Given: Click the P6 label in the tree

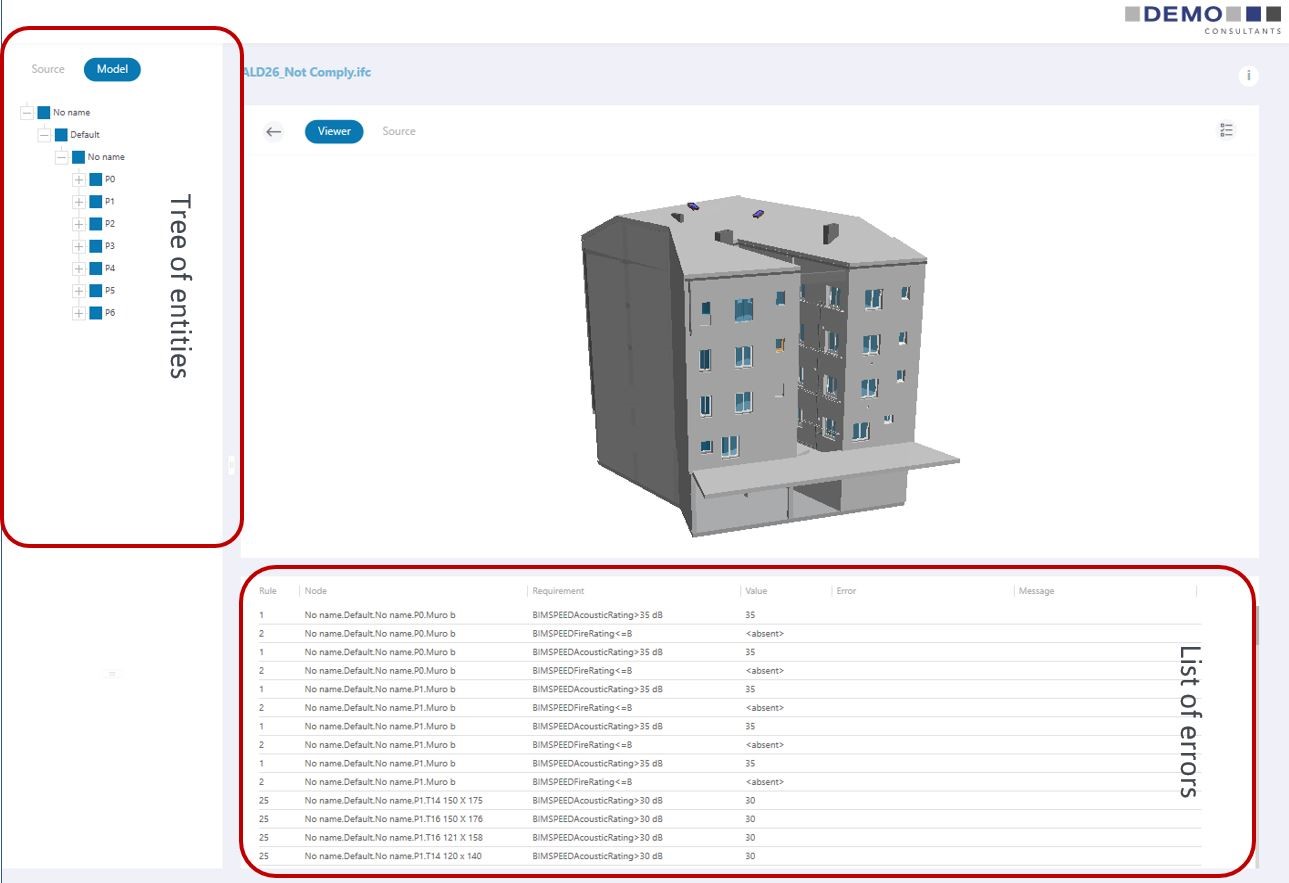Looking at the screenshot, I should [x=110, y=313].
